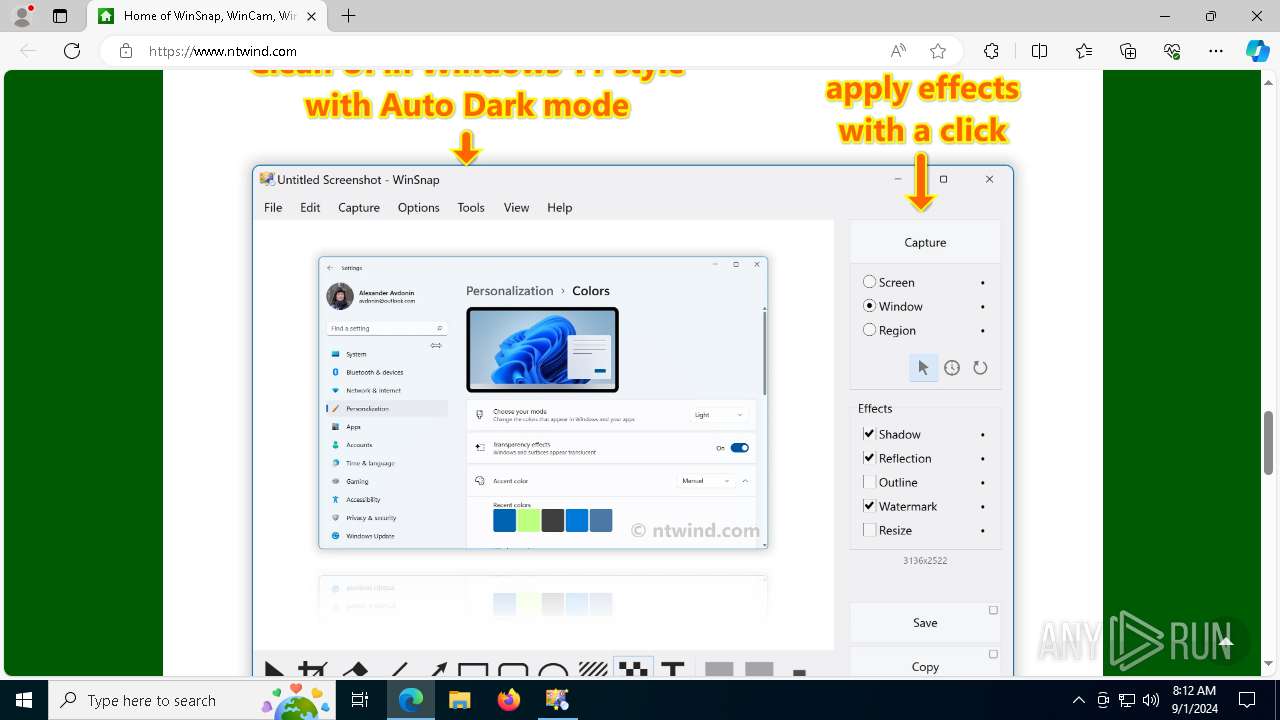This screenshot has height=720, width=1280.
Task: Open the WinSnap Edit menu
Action: [x=310, y=207]
